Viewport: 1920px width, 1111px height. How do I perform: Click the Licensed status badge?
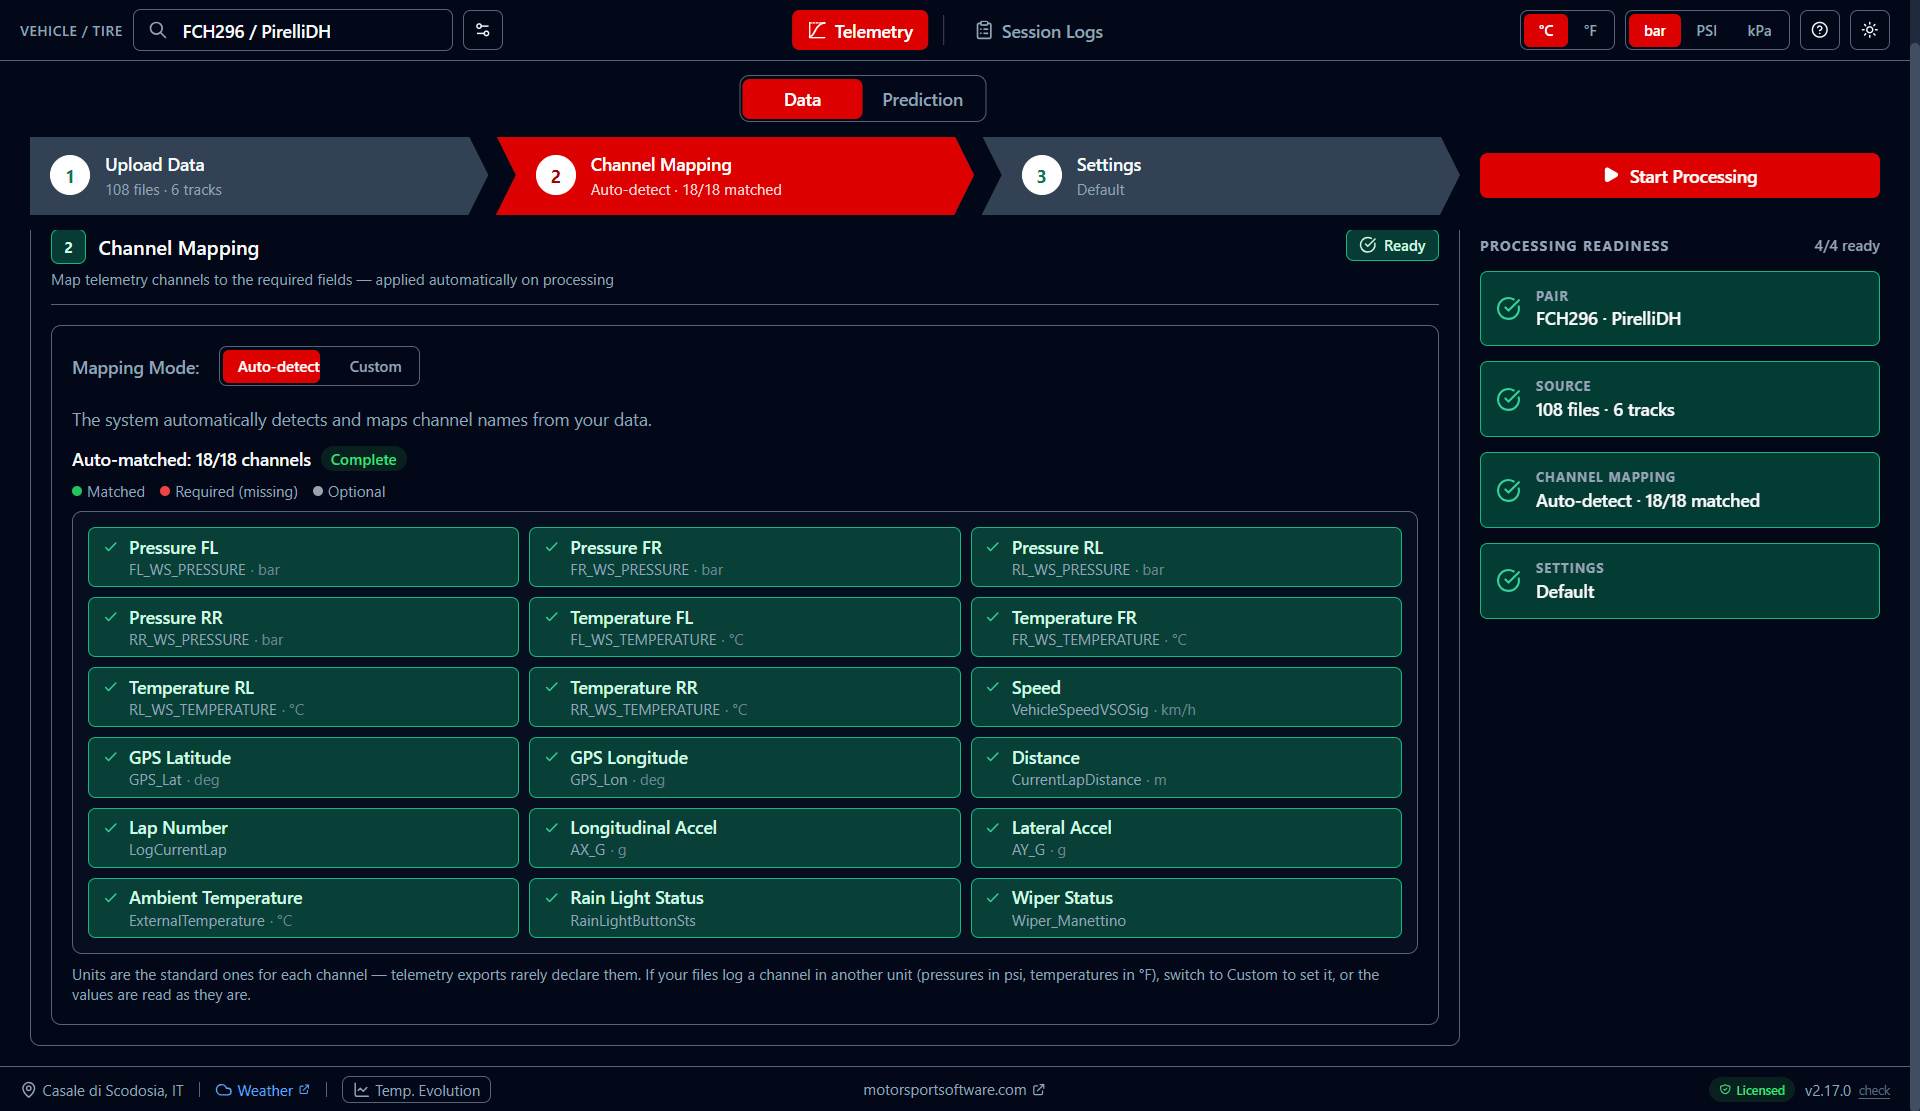(x=1751, y=1090)
